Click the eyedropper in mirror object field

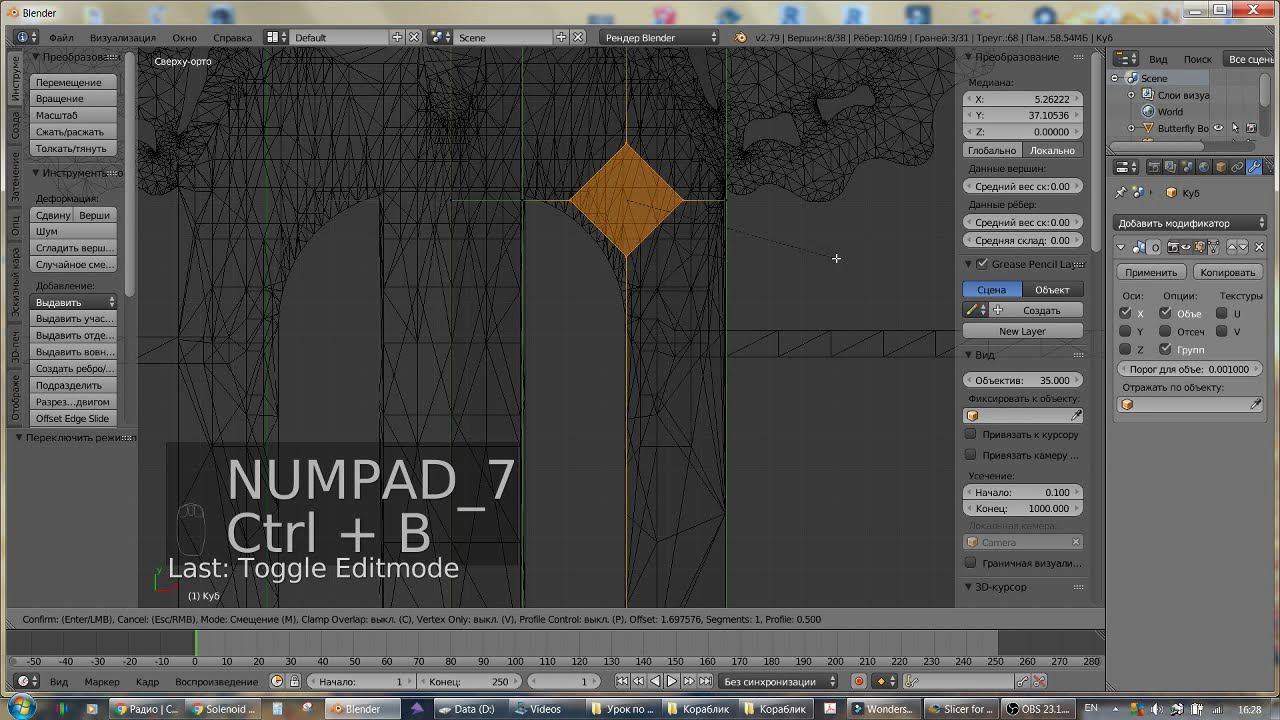pos(1256,405)
